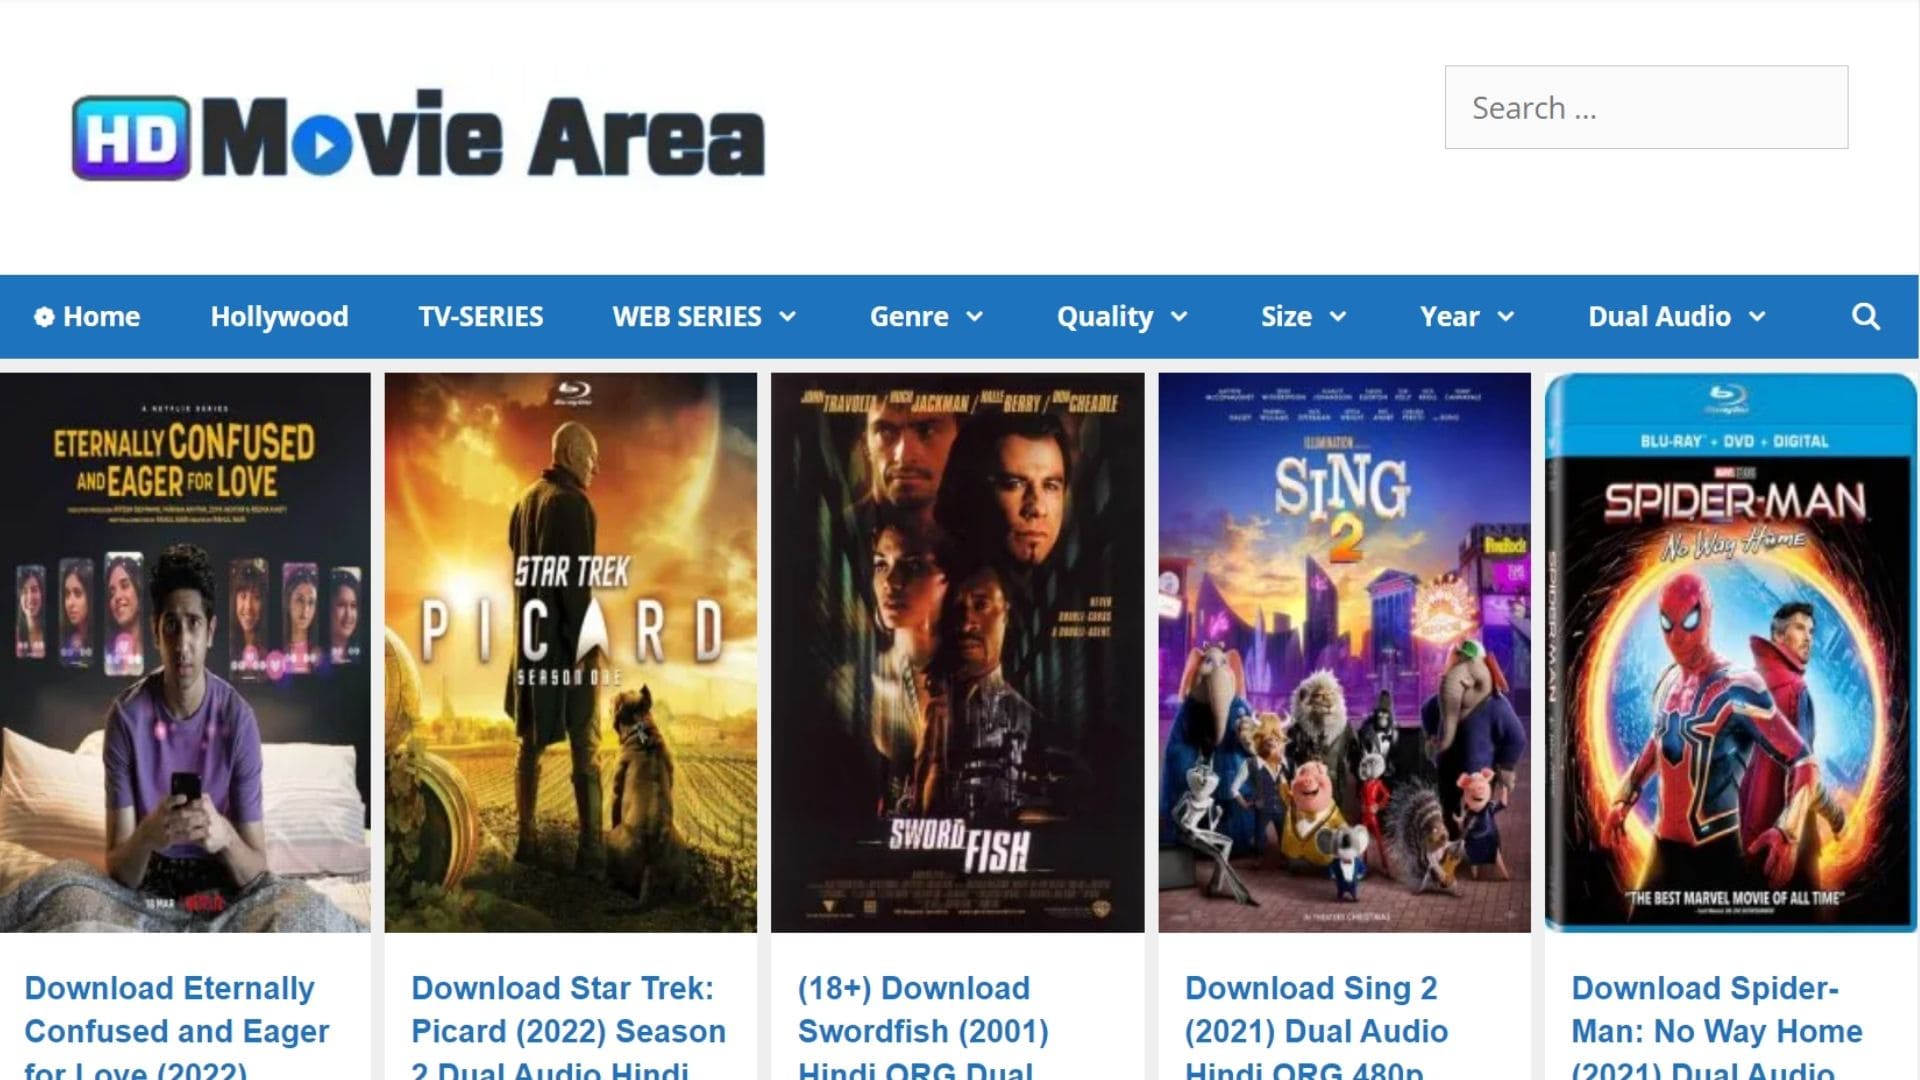Image resolution: width=1920 pixels, height=1080 pixels.
Task: Expand the WEB SERIES dropdown chevron
Action: click(788, 317)
